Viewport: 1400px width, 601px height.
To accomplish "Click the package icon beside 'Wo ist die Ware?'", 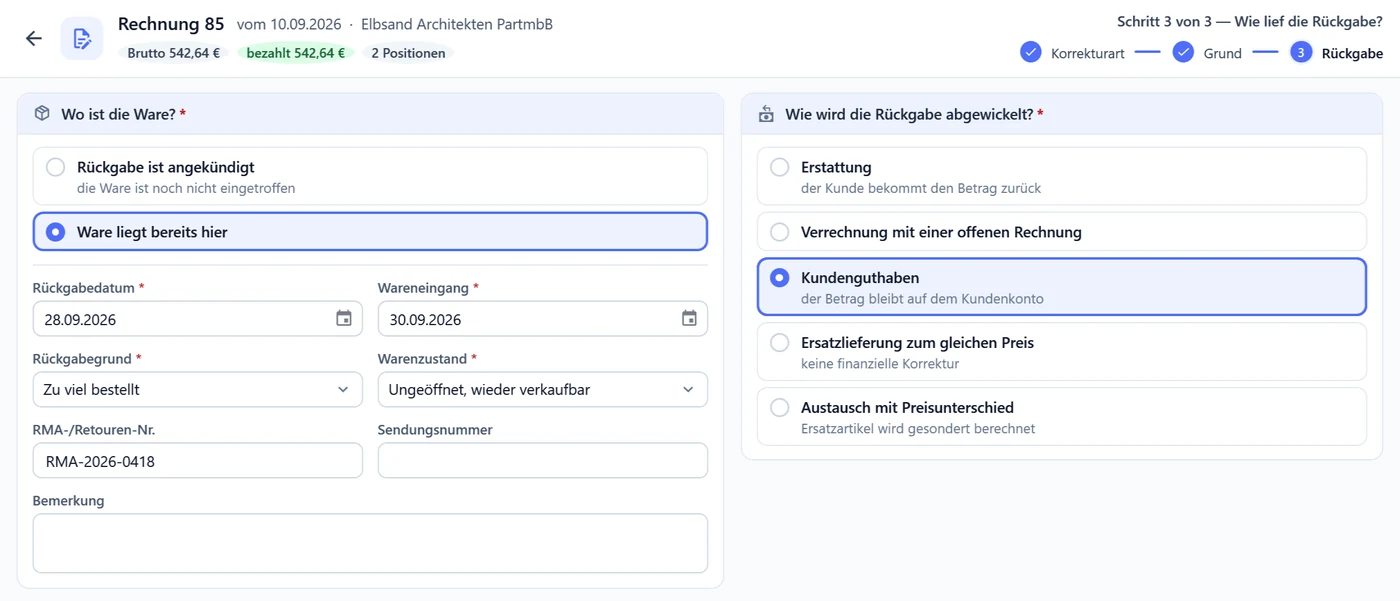I will pyautogui.click(x=42, y=114).
